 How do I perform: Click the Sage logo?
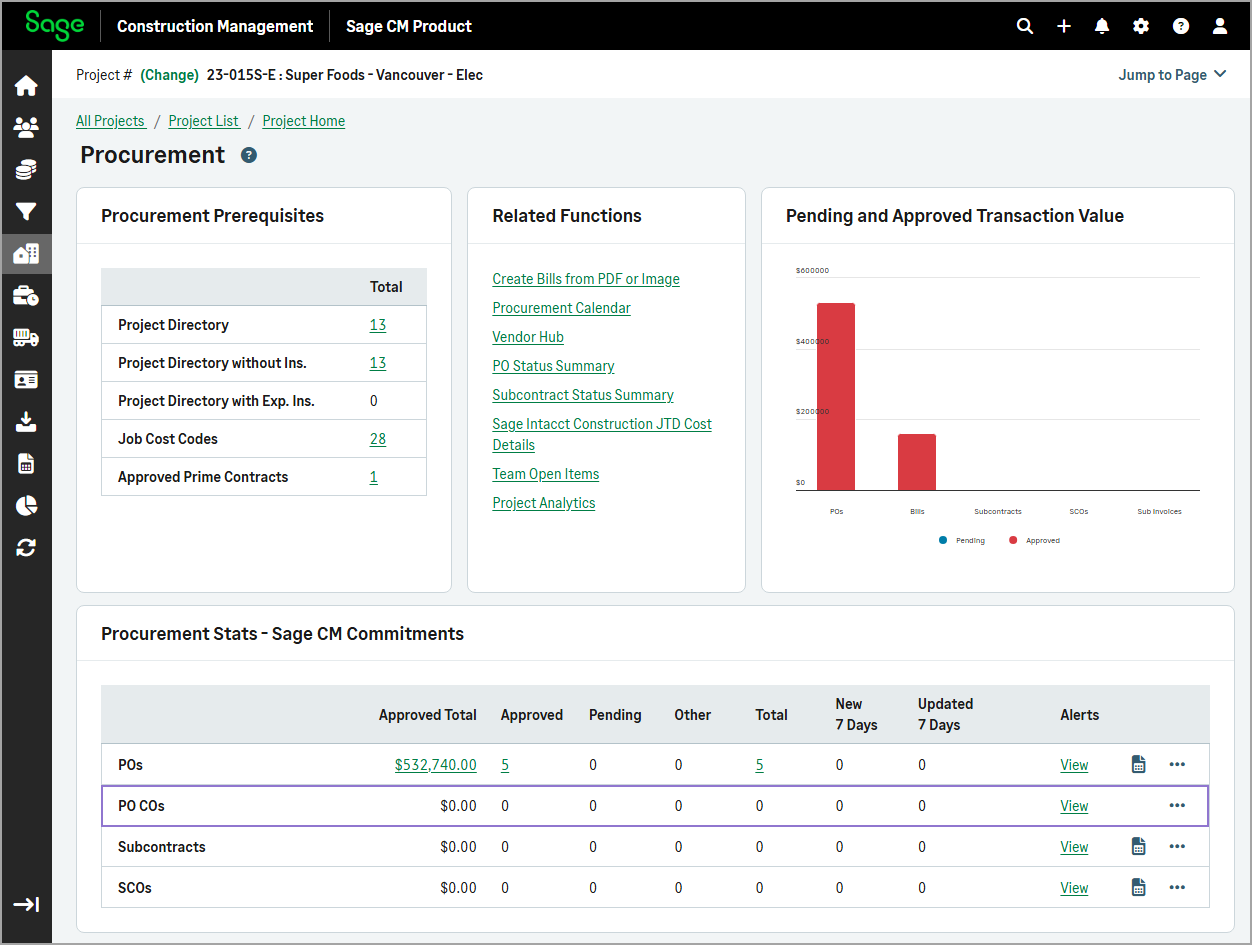click(x=55, y=25)
